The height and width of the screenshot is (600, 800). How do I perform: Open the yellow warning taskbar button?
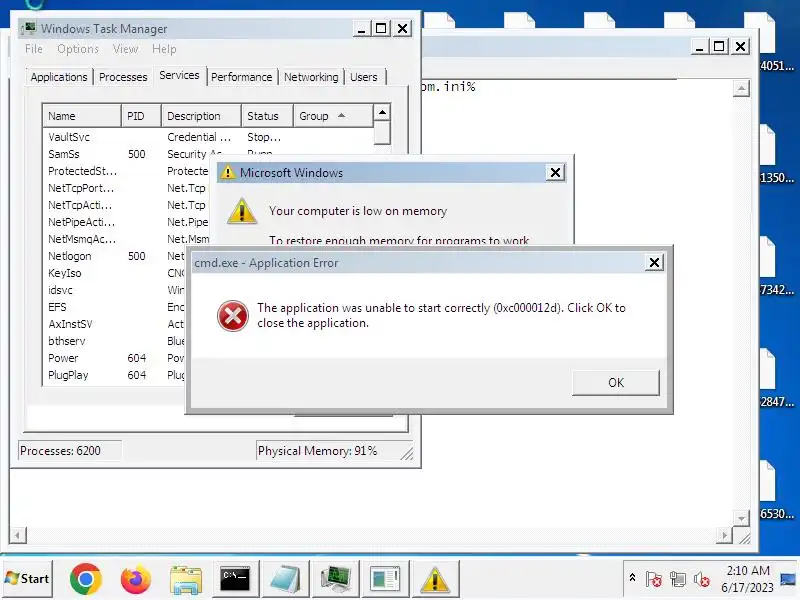435,579
